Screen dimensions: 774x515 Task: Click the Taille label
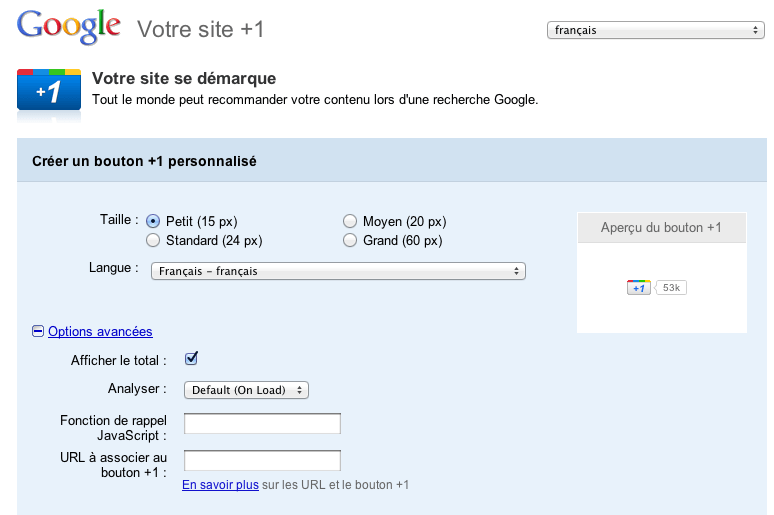click(x=119, y=220)
